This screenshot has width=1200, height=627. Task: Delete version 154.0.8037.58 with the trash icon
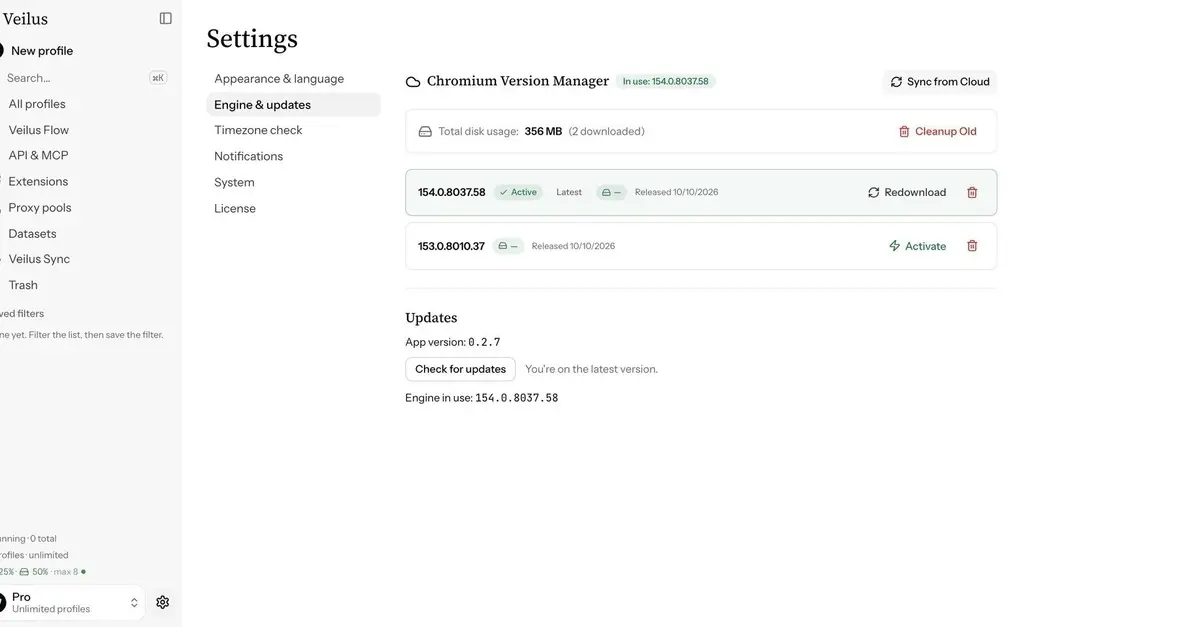pyautogui.click(x=972, y=192)
